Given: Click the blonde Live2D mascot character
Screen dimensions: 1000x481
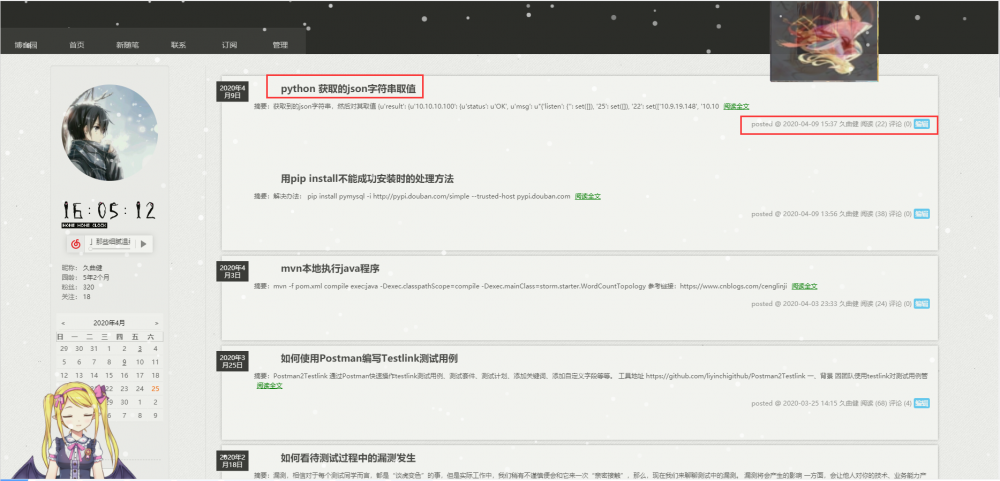Looking at the screenshot, I should click(x=80, y=433).
